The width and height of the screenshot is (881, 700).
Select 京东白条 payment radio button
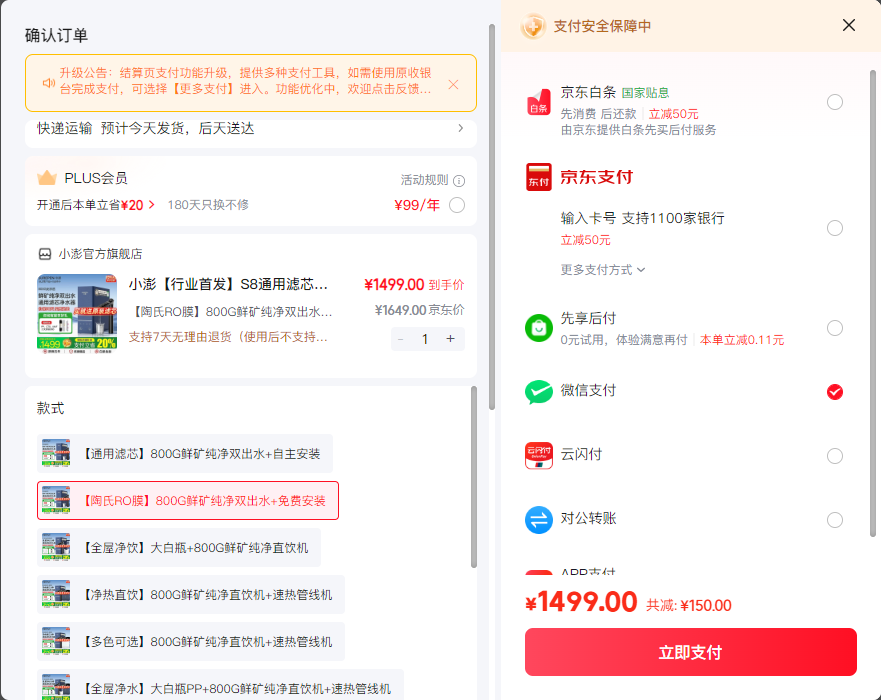pyautogui.click(x=834, y=102)
